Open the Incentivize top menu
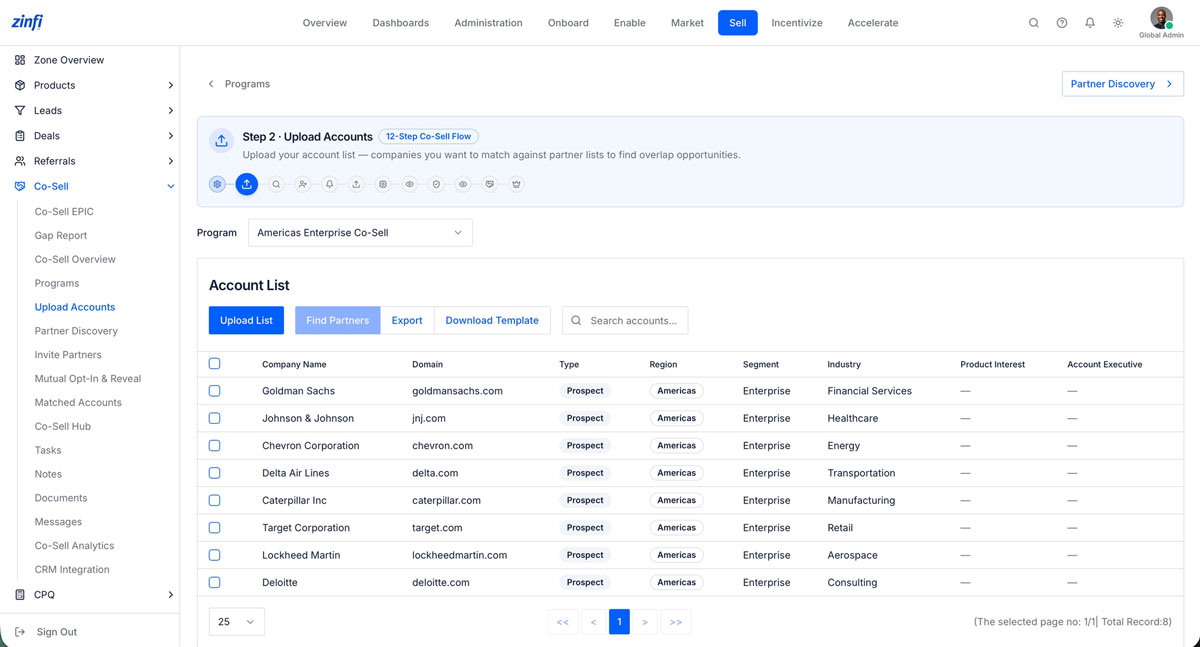Image resolution: width=1200 pixels, height=647 pixels. pos(797,23)
